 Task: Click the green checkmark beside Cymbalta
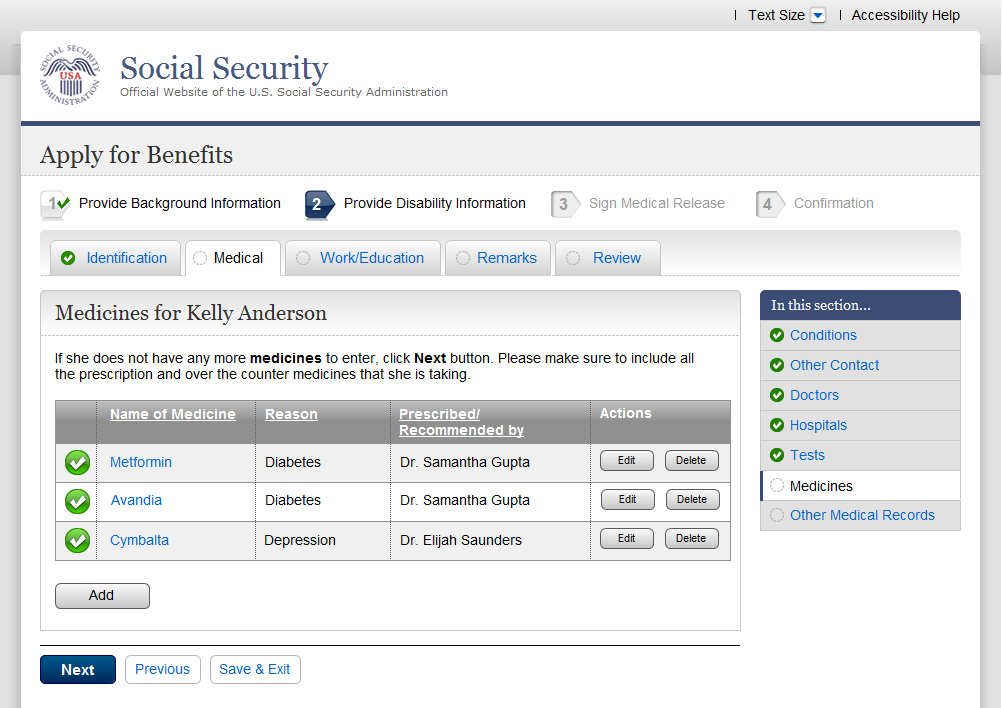(x=77, y=540)
